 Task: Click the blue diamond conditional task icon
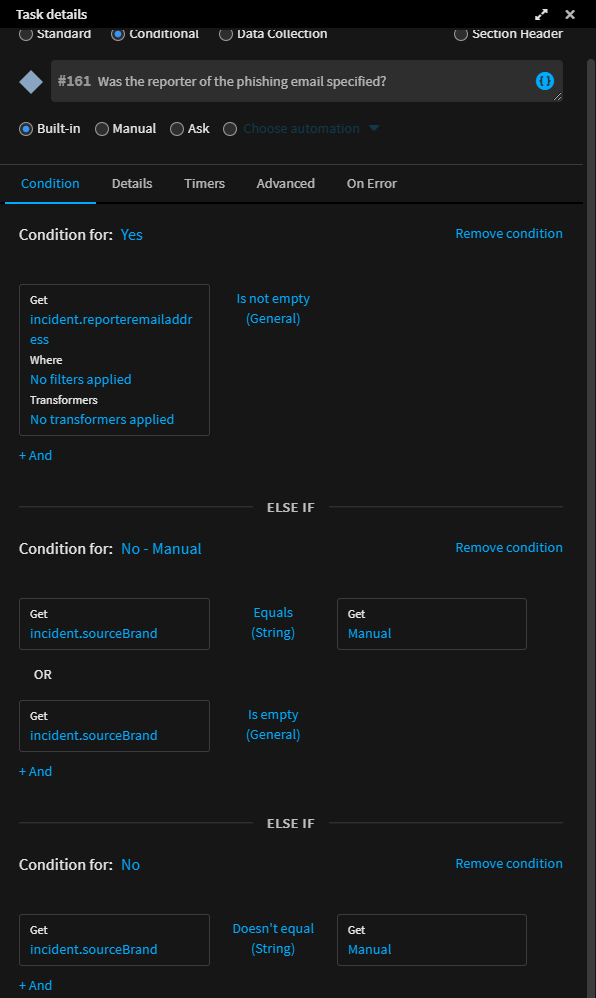click(x=31, y=81)
